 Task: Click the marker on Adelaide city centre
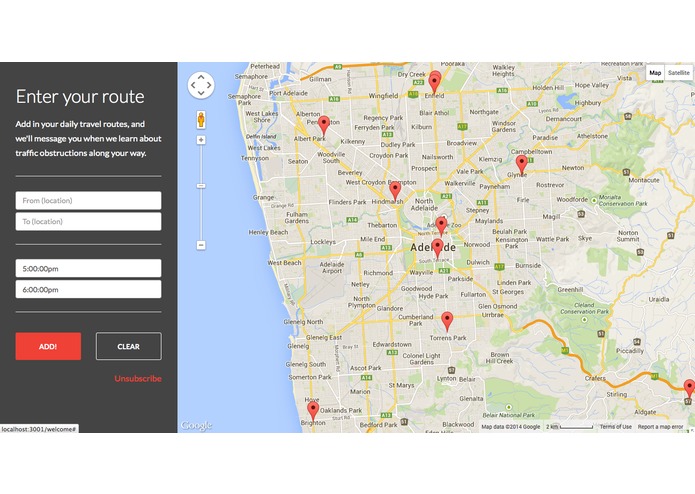point(437,248)
